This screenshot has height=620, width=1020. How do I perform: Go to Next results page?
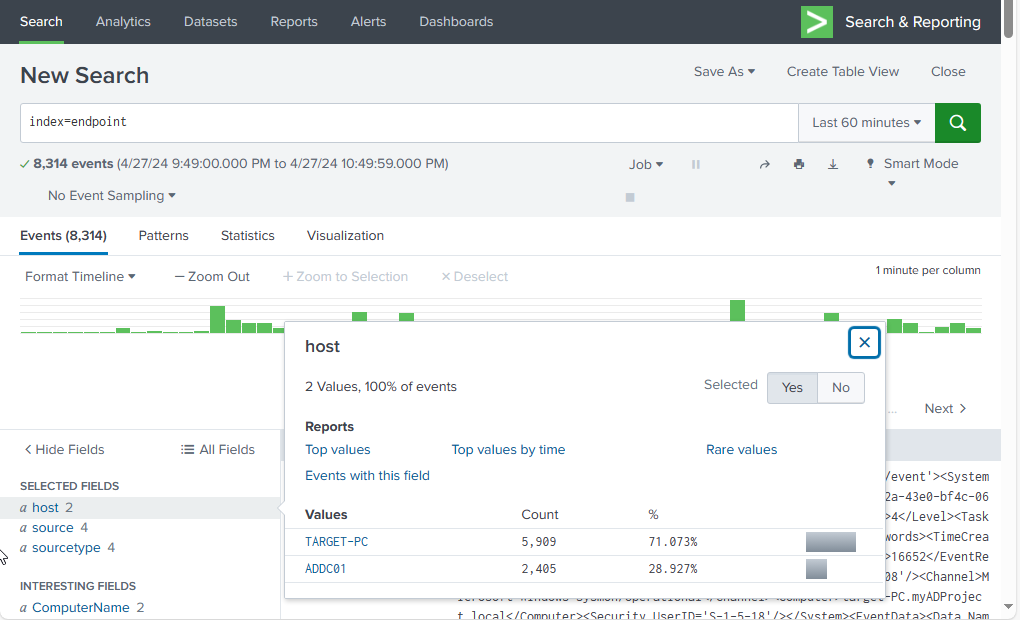[x=945, y=409]
